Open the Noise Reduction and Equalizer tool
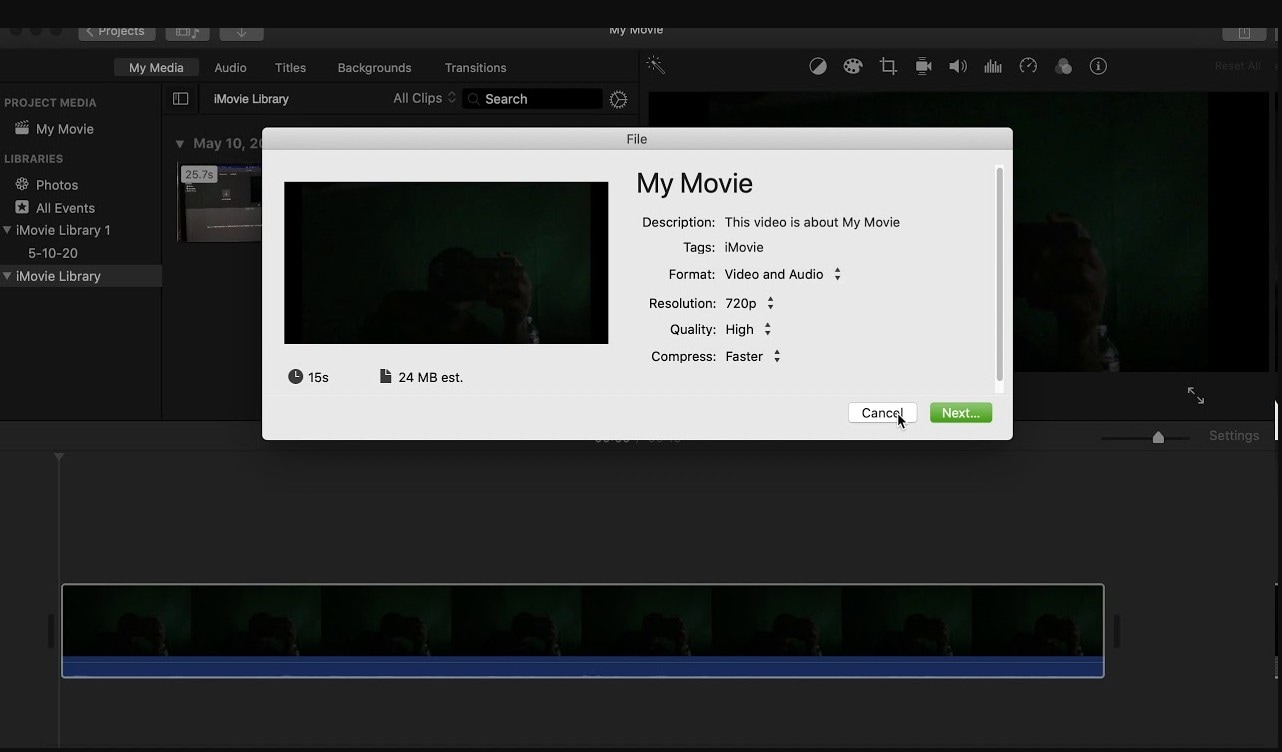 click(x=992, y=66)
